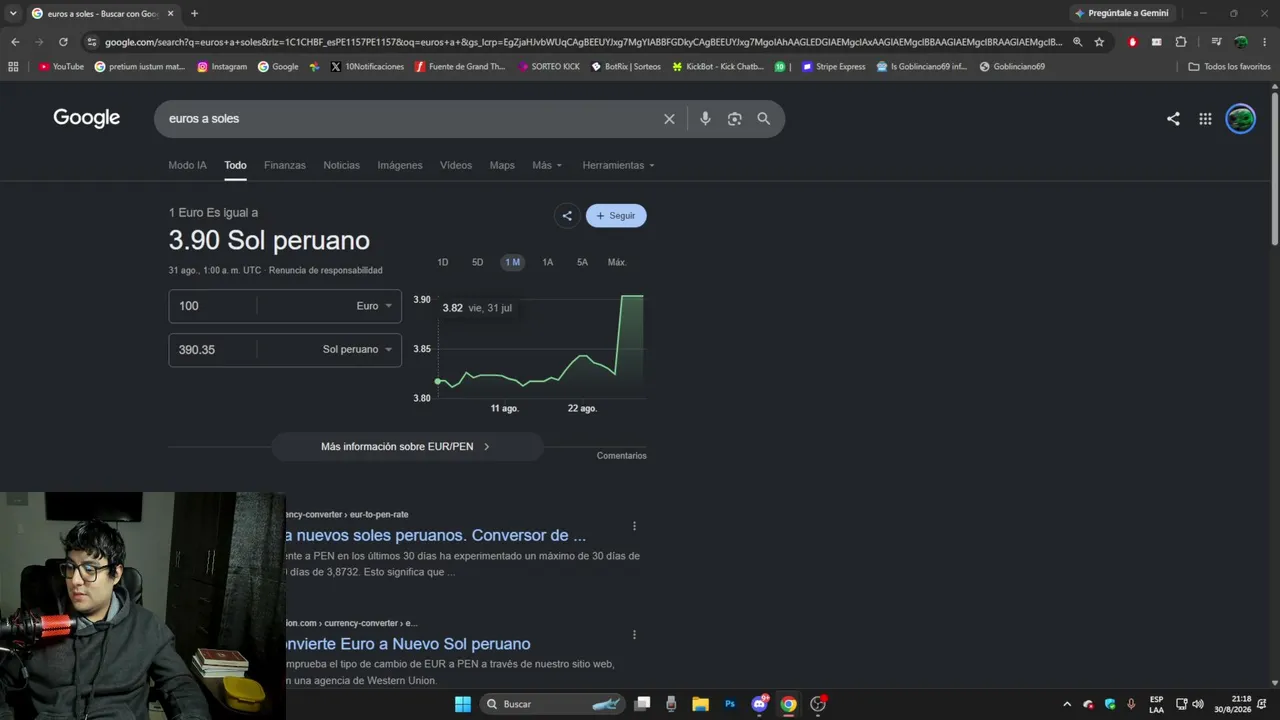Open the Google account profile avatar

pos(1241,119)
